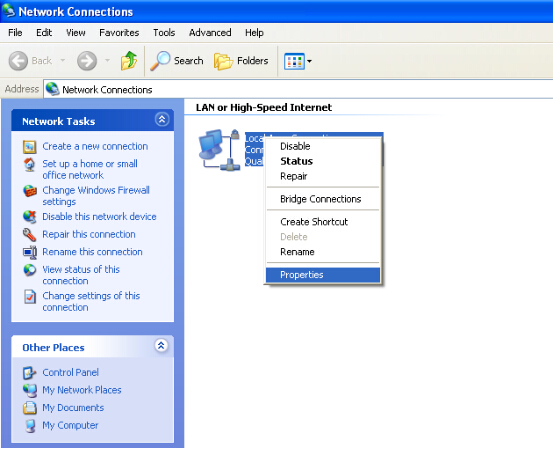The height and width of the screenshot is (449, 553).
Task: Collapse the Network Tasks panel
Action: (162, 120)
